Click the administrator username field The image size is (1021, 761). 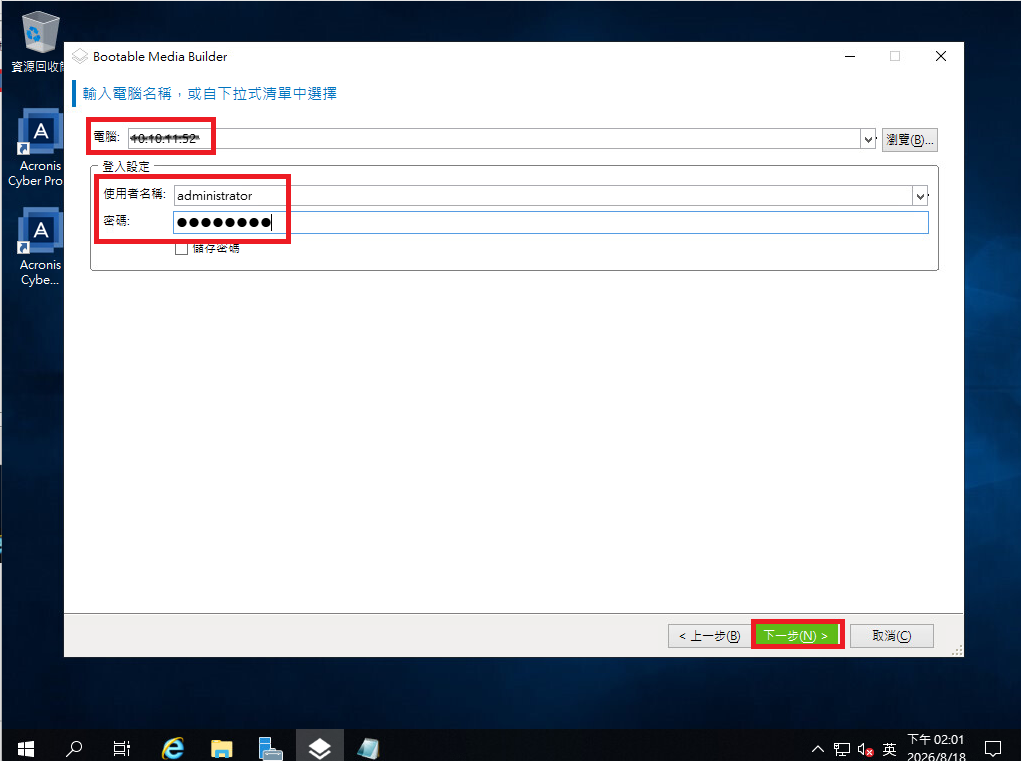(543, 195)
